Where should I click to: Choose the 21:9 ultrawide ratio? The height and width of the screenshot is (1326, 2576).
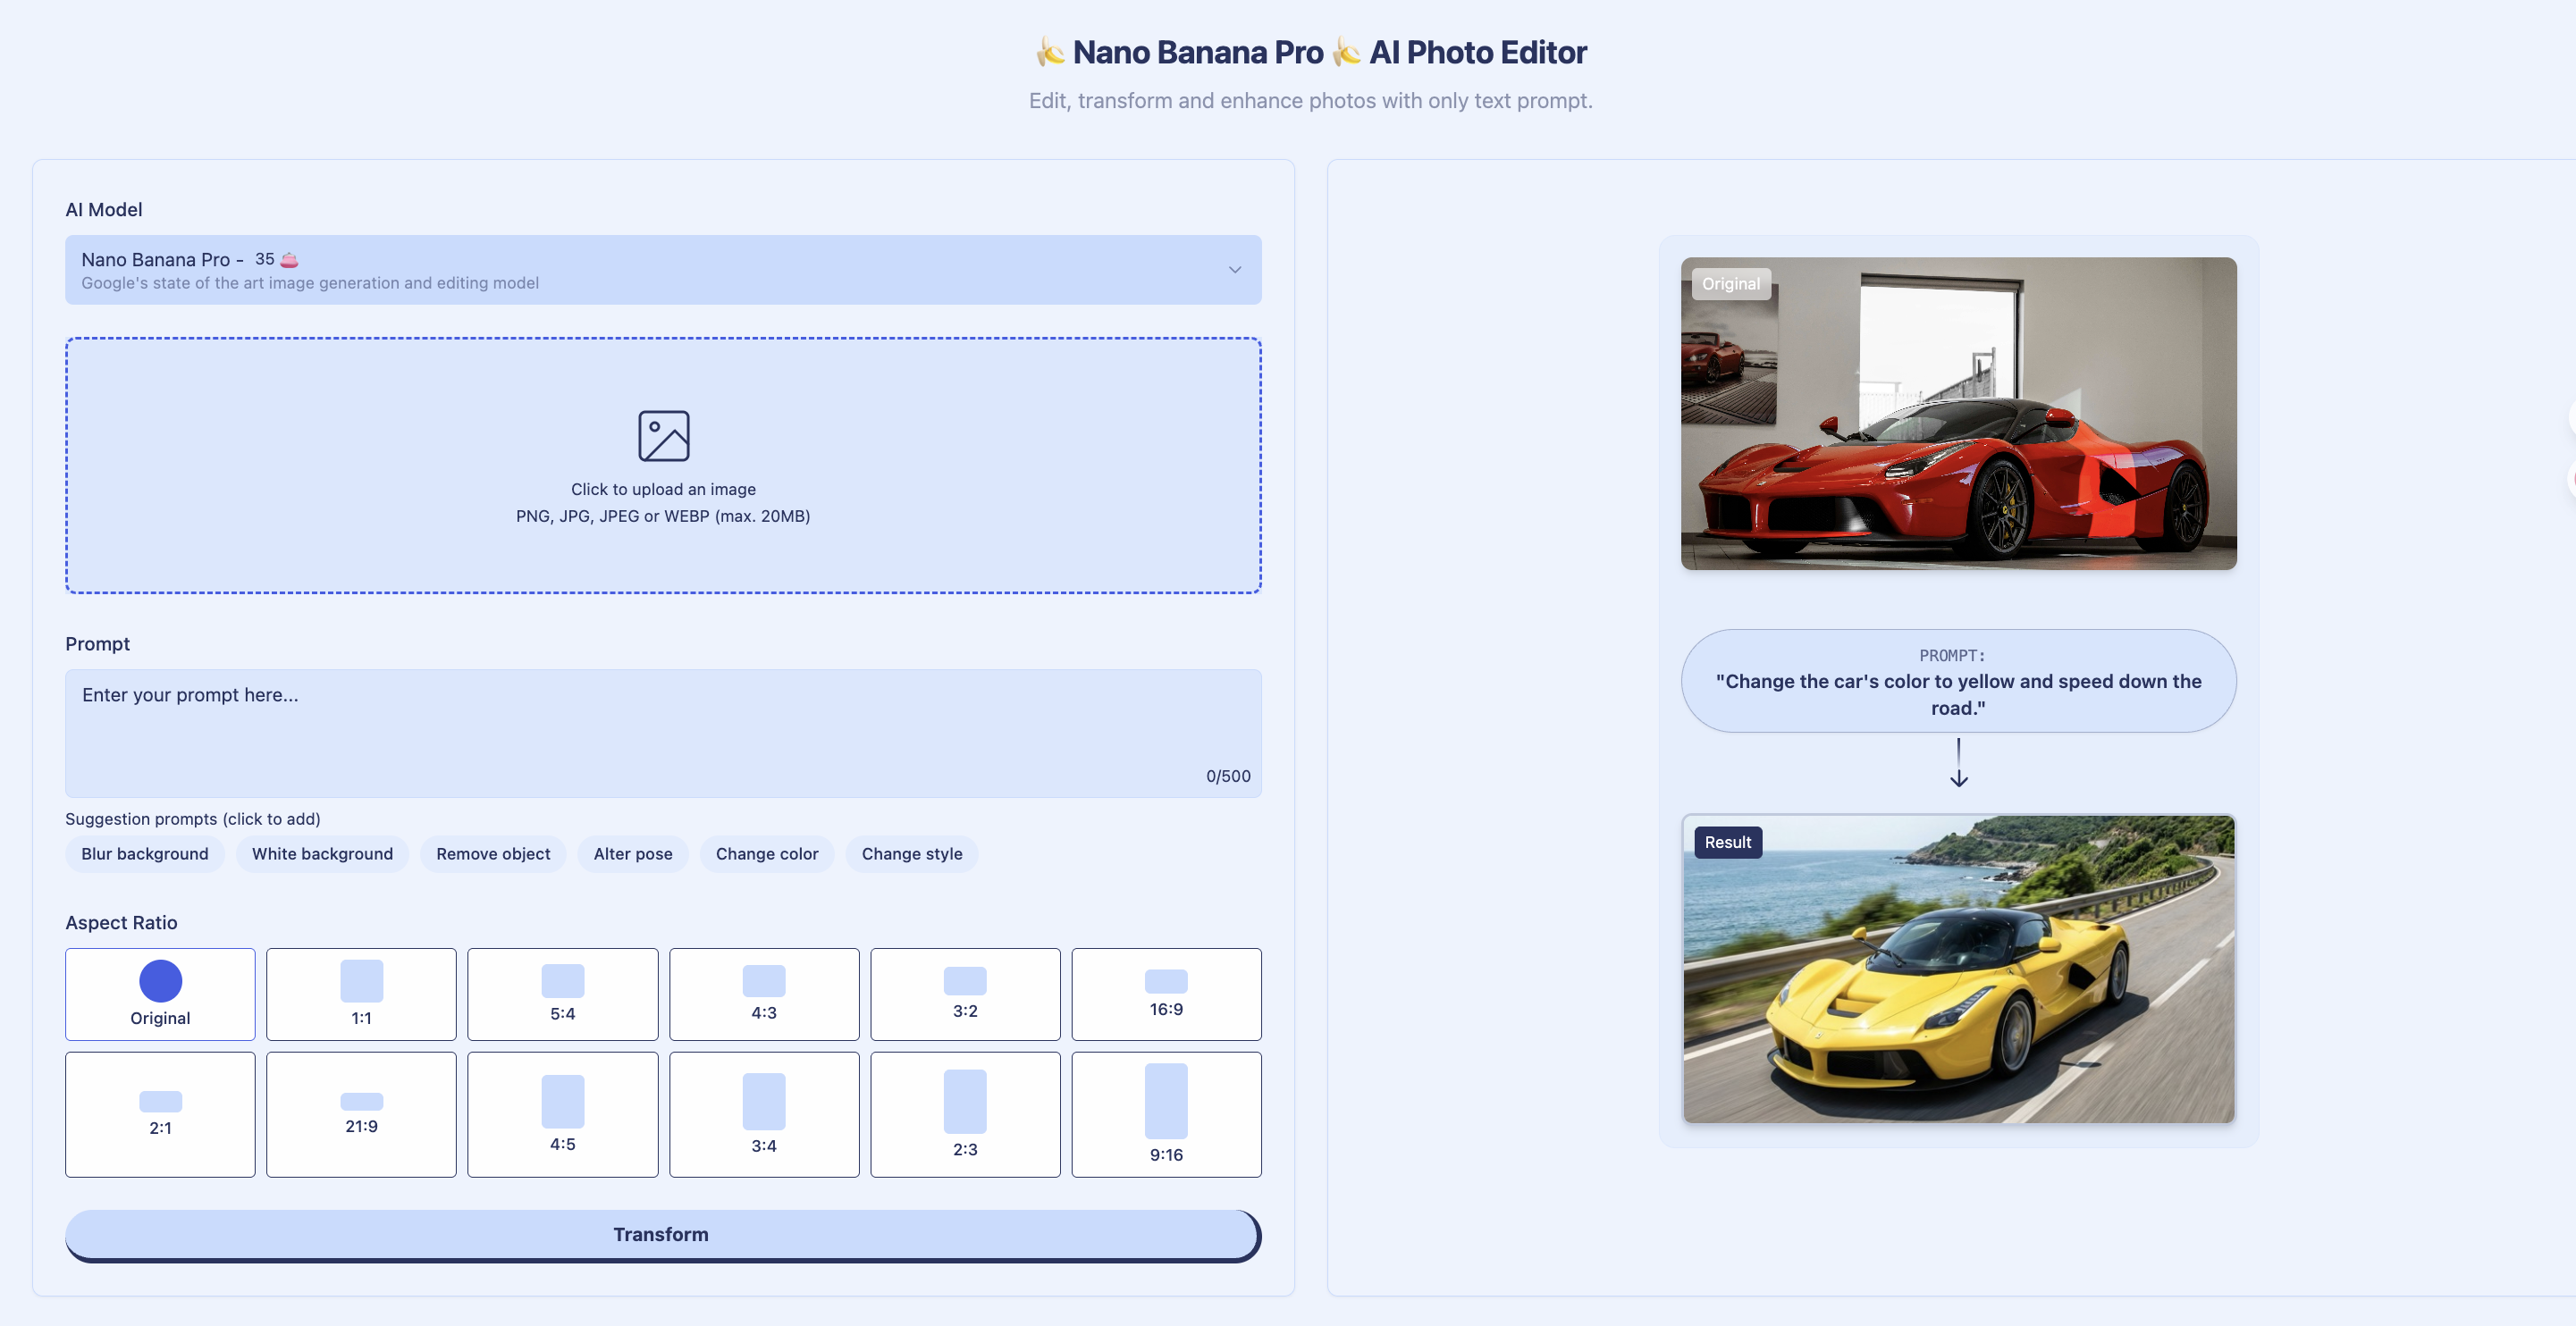tap(361, 1114)
